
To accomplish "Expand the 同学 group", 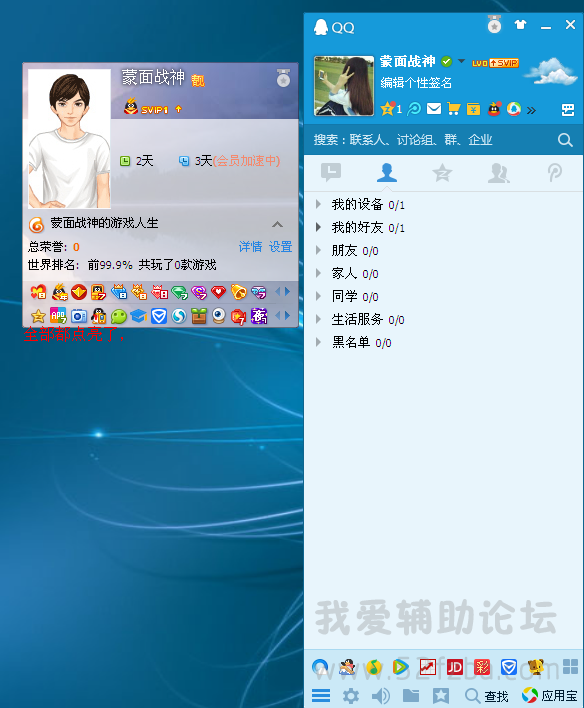I will click(x=318, y=296).
